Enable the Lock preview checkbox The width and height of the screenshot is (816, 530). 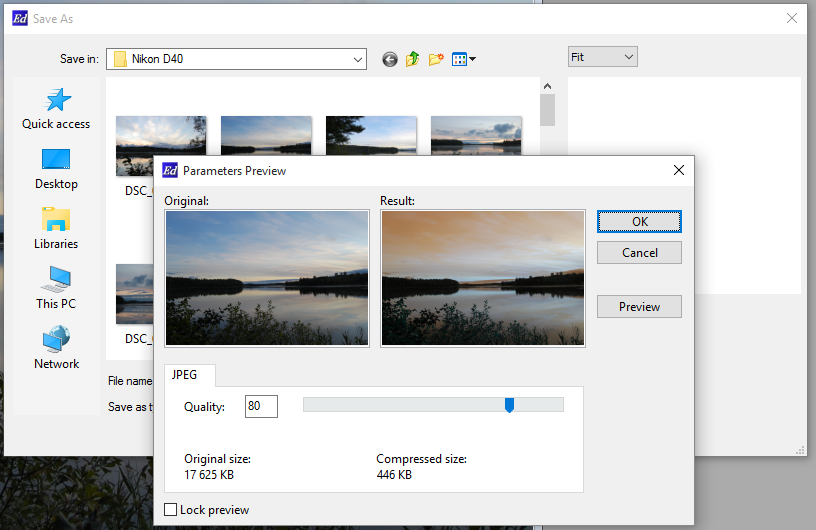click(x=170, y=510)
